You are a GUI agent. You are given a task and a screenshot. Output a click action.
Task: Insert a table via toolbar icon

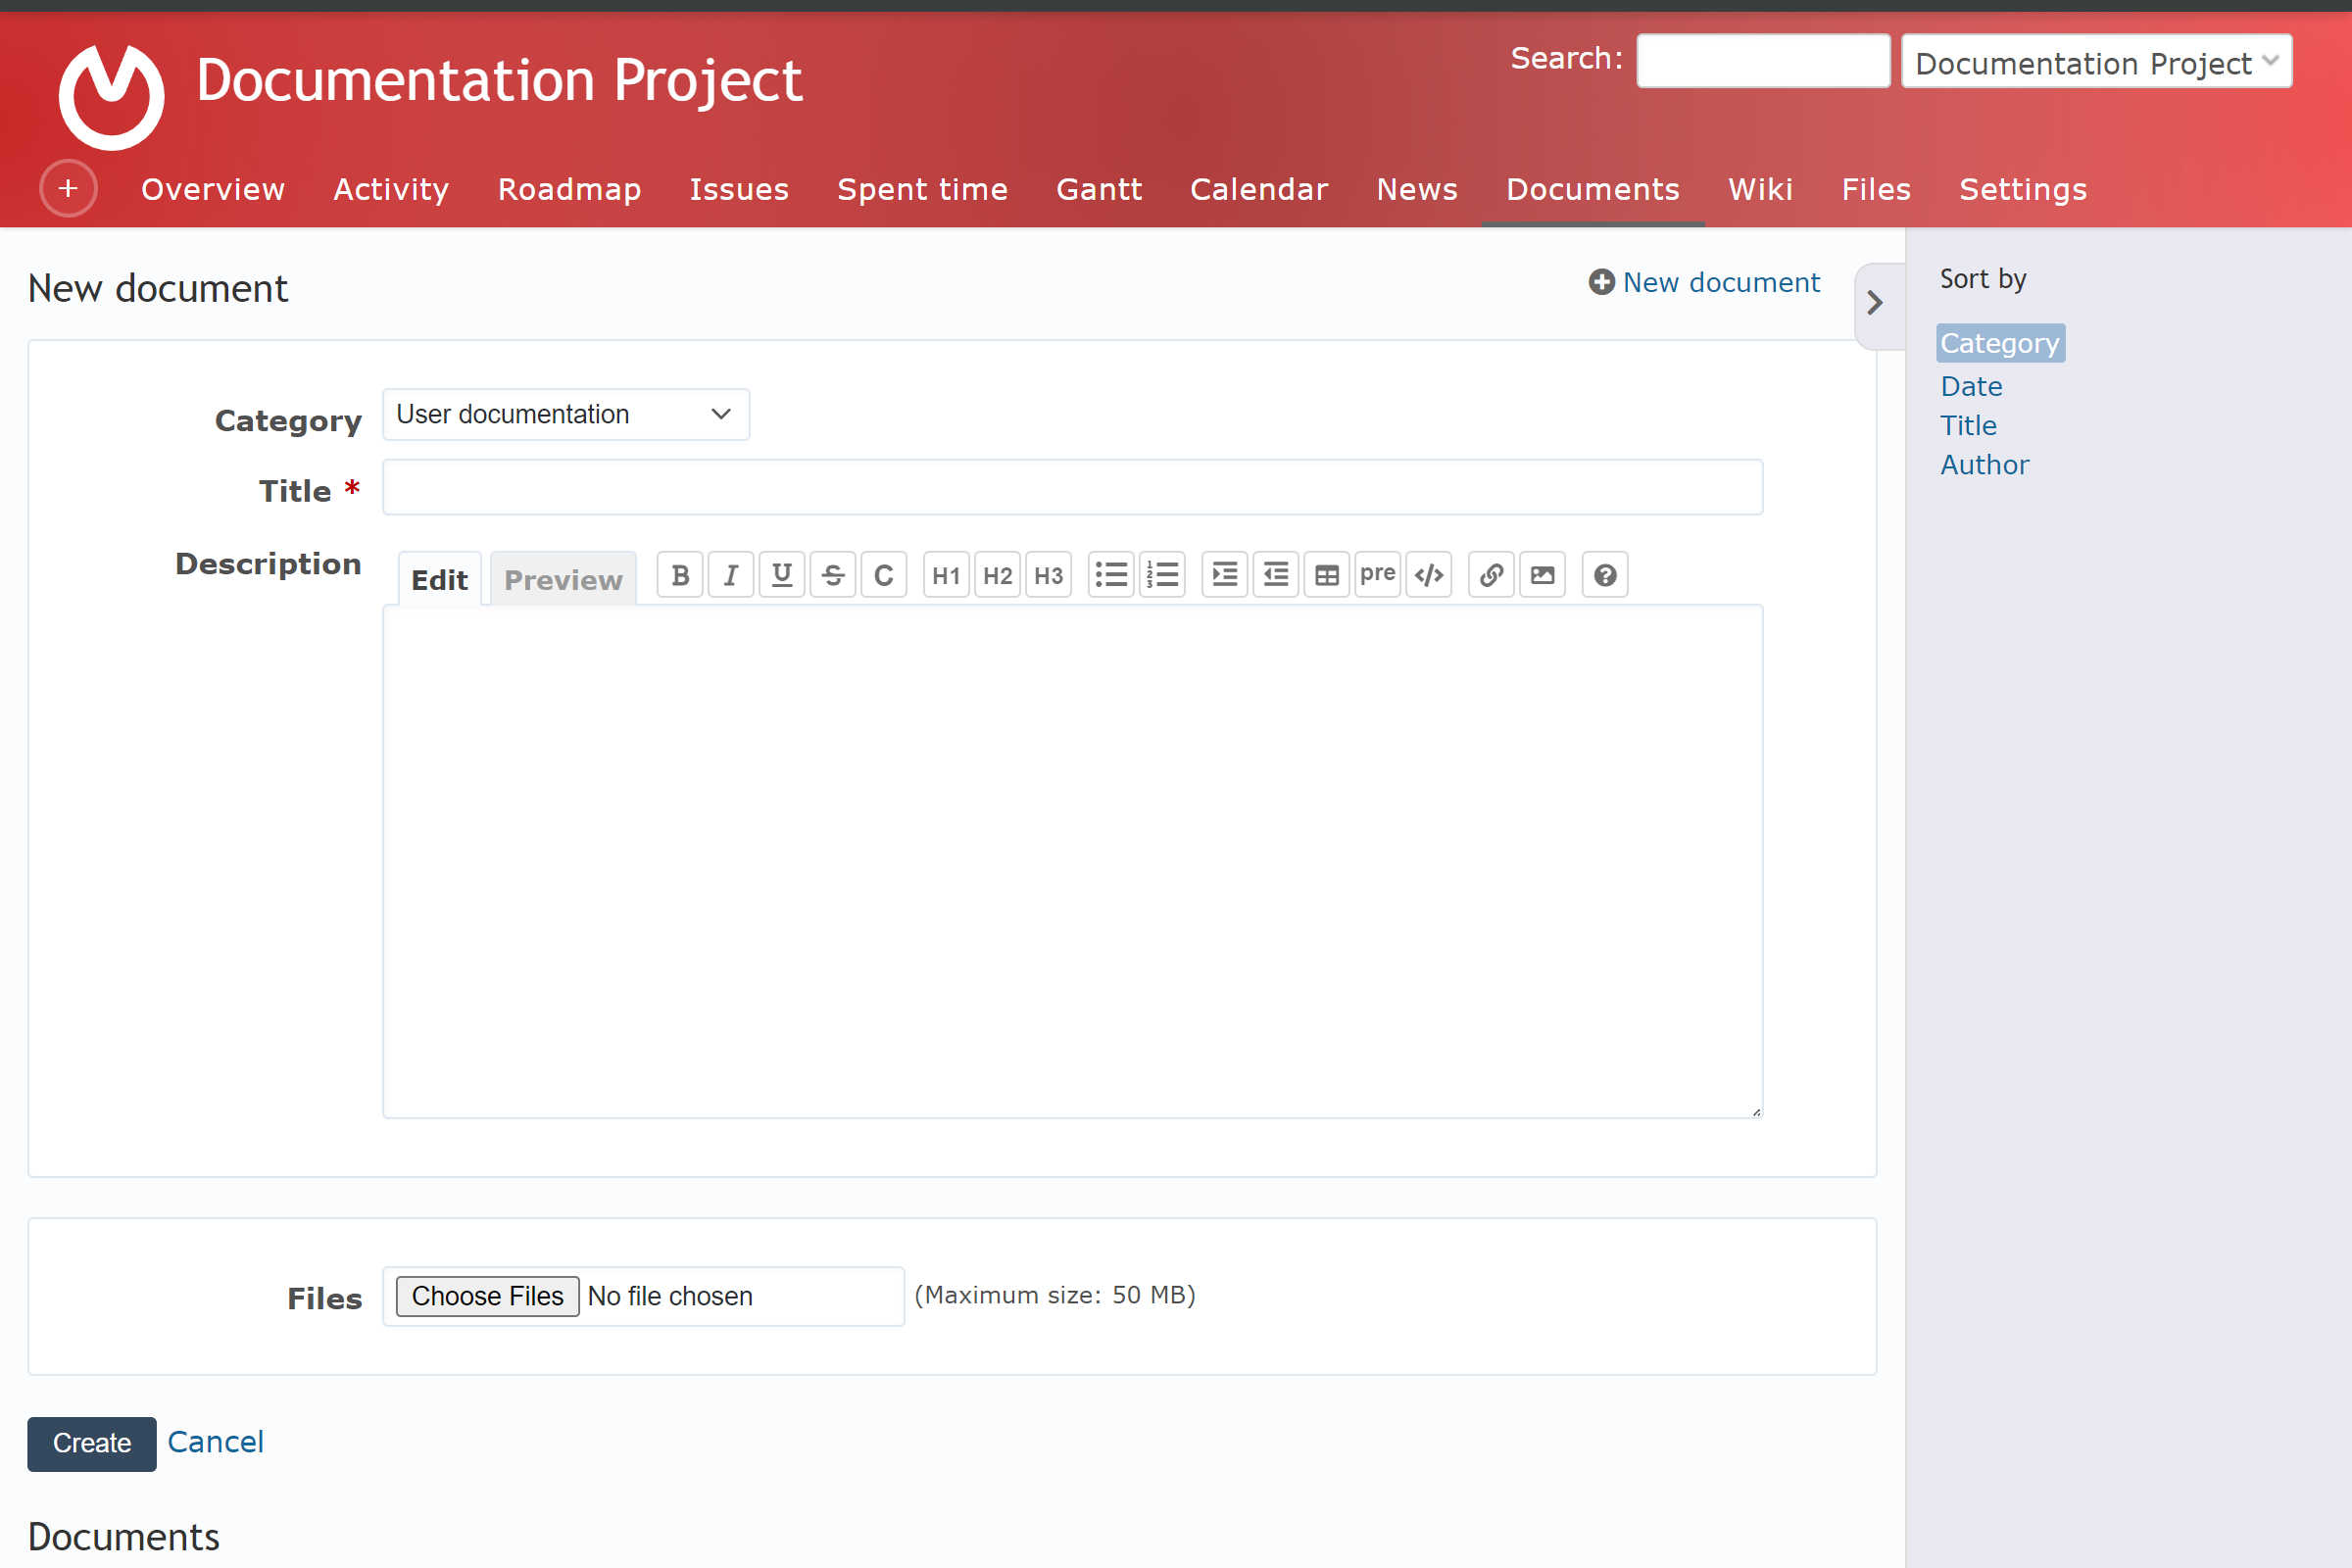click(1327, 575)
